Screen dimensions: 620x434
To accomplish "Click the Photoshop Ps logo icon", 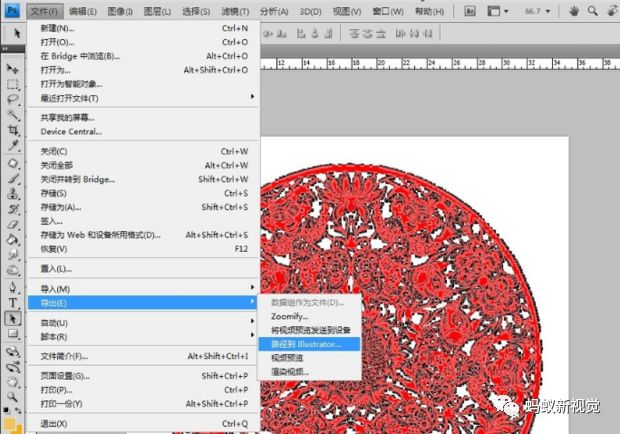I will click(x=12, y=10).
